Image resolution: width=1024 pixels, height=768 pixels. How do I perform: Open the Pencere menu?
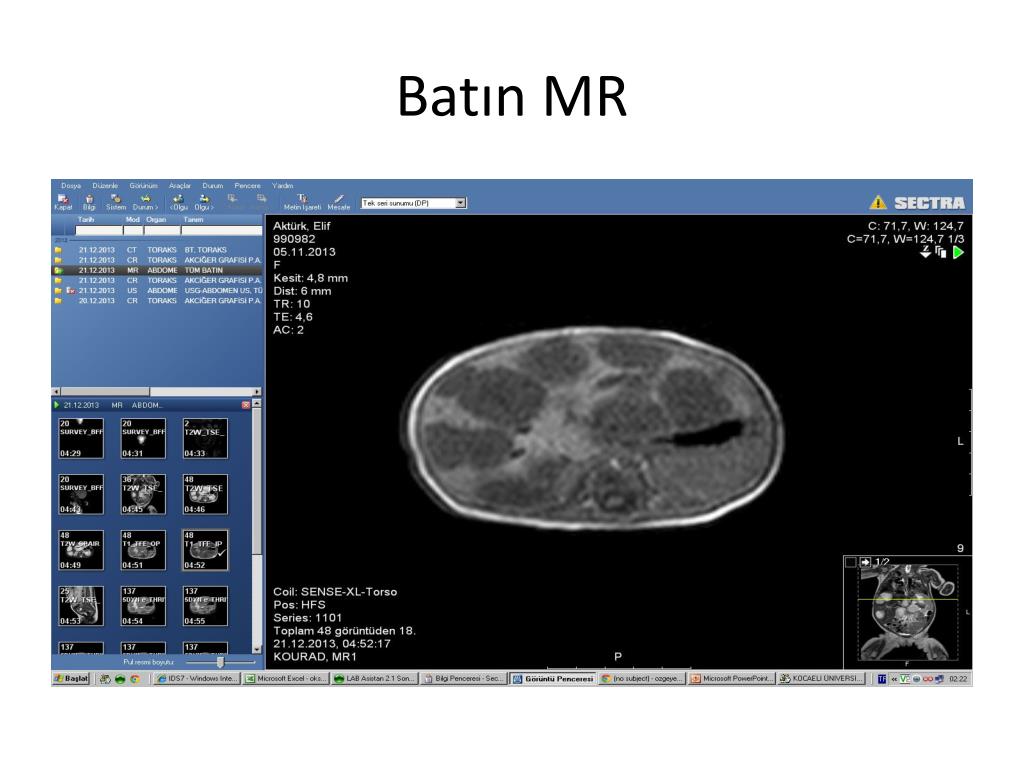click(248, 185)
